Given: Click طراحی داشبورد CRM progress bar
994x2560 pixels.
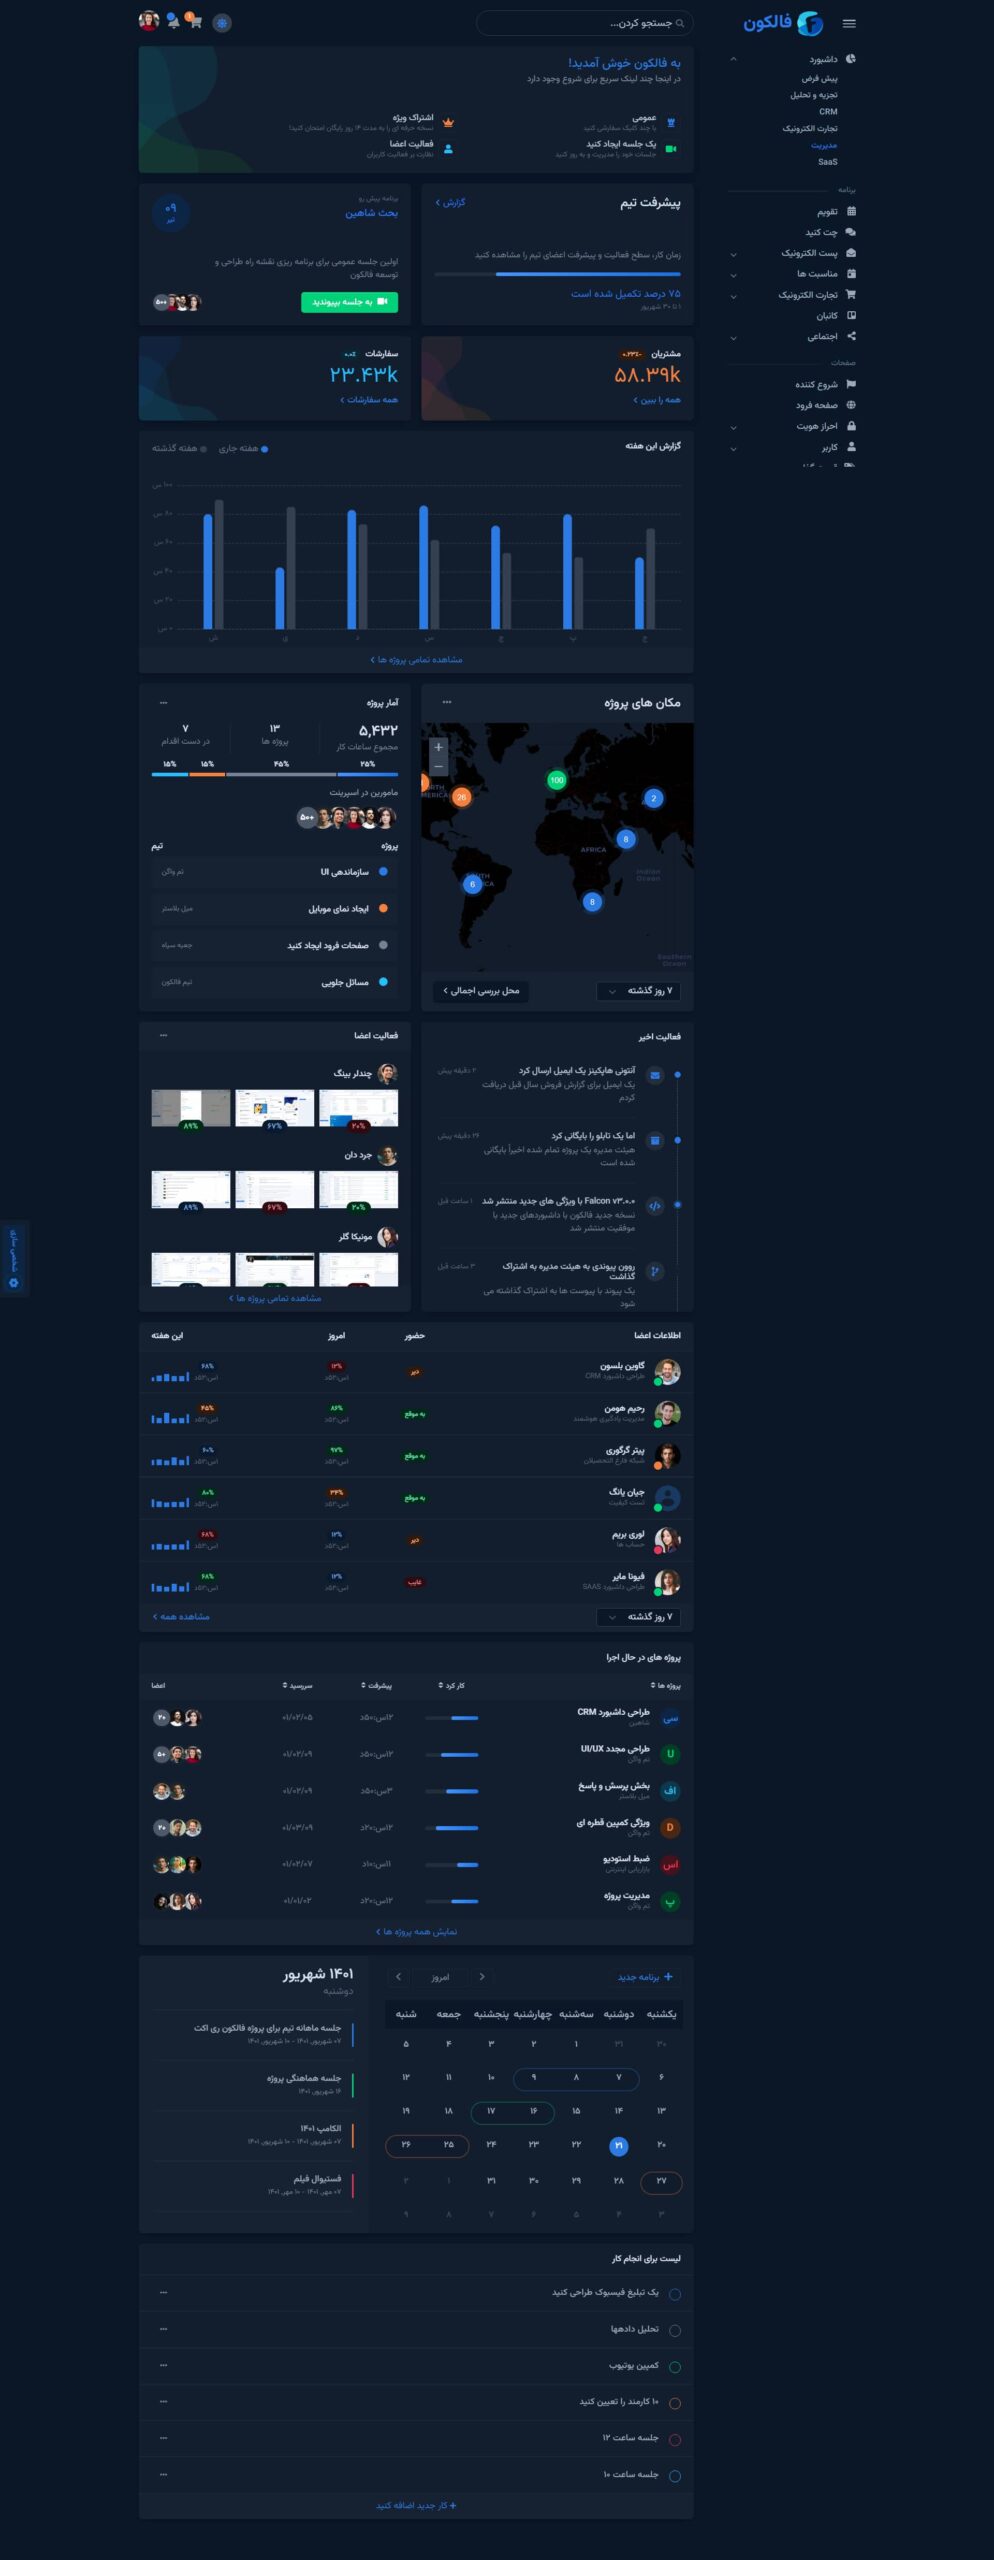Looking at the screenshot, I should tap(451, 1718).
